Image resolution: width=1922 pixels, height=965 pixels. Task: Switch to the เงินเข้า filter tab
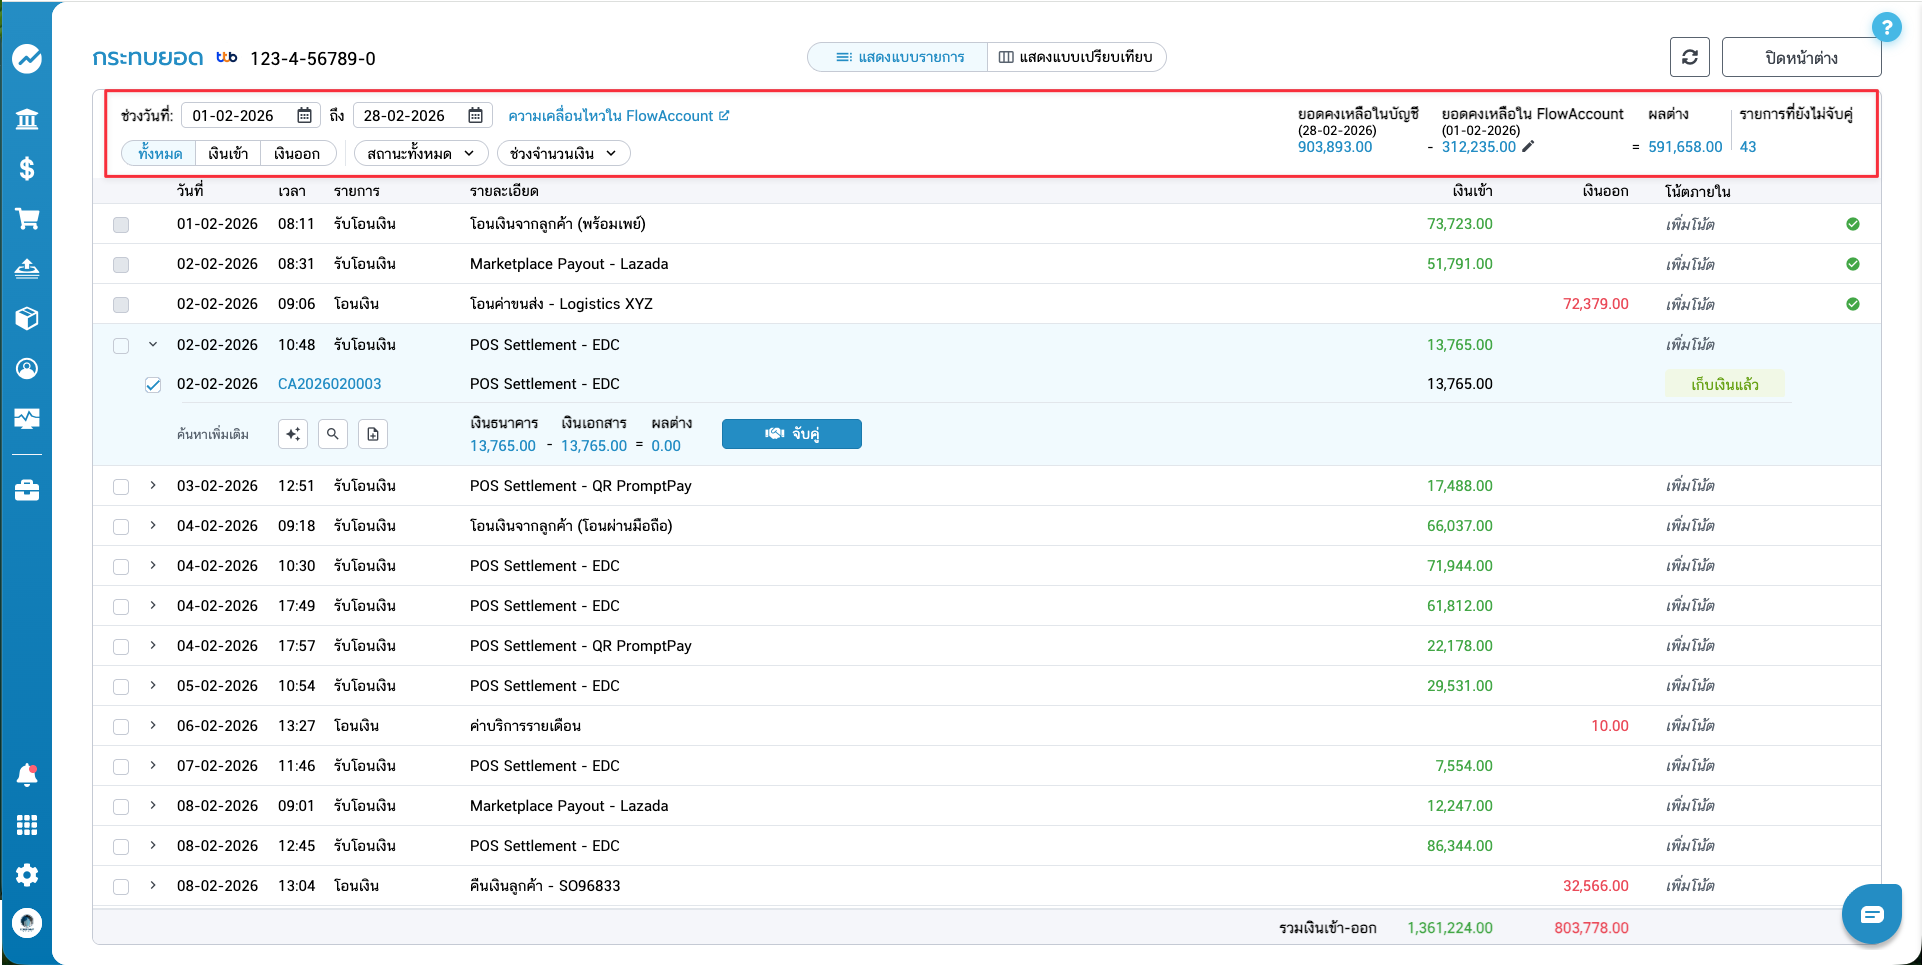click(x=228, y=154)
